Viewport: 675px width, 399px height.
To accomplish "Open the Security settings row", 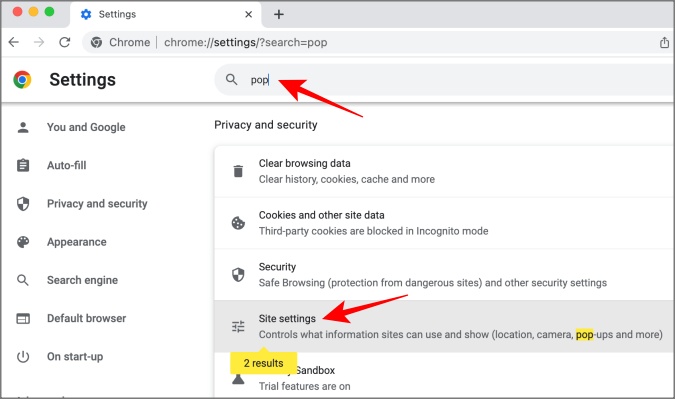I will 444,275.
